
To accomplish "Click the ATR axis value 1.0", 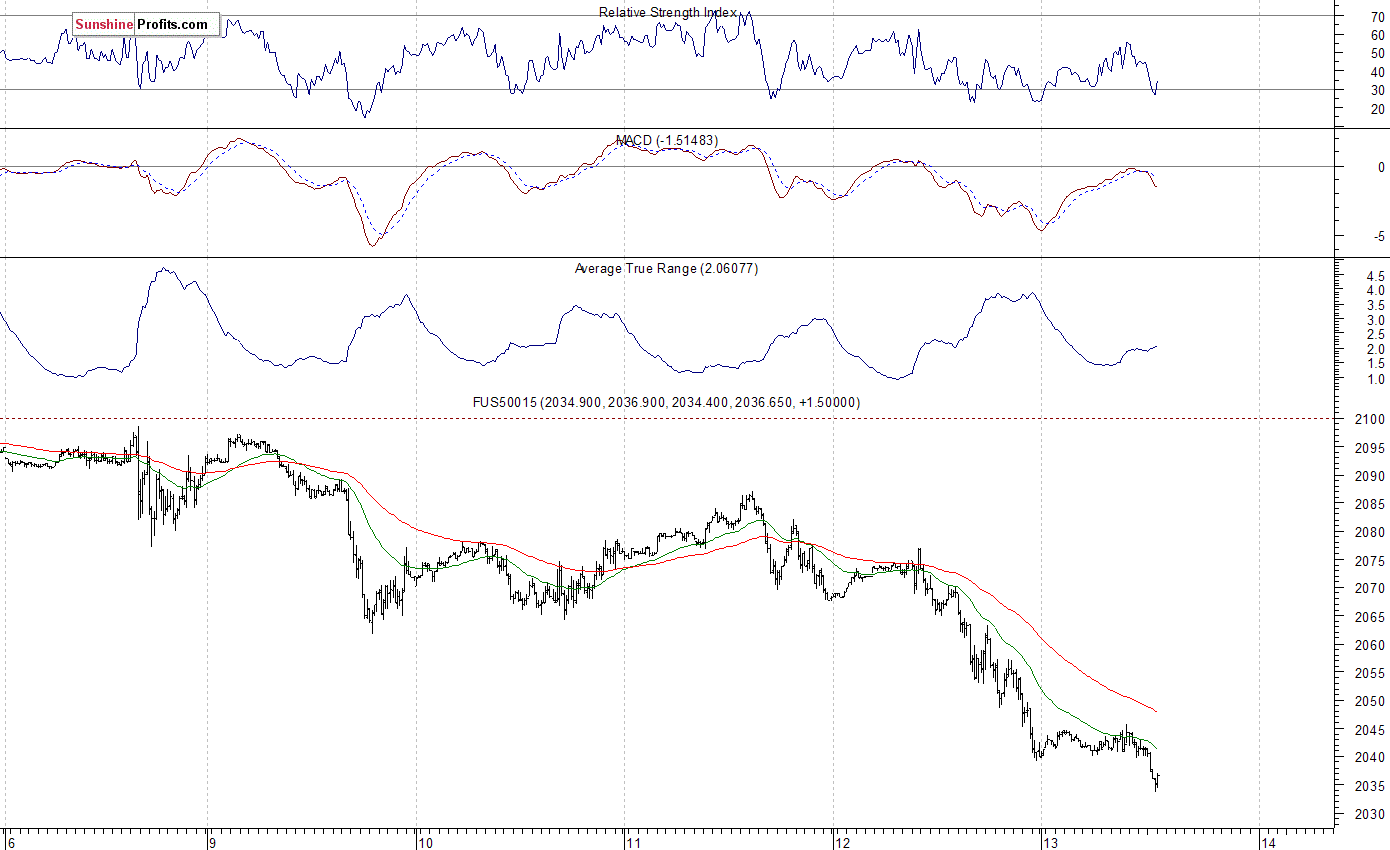I will tap(1375, 380).
